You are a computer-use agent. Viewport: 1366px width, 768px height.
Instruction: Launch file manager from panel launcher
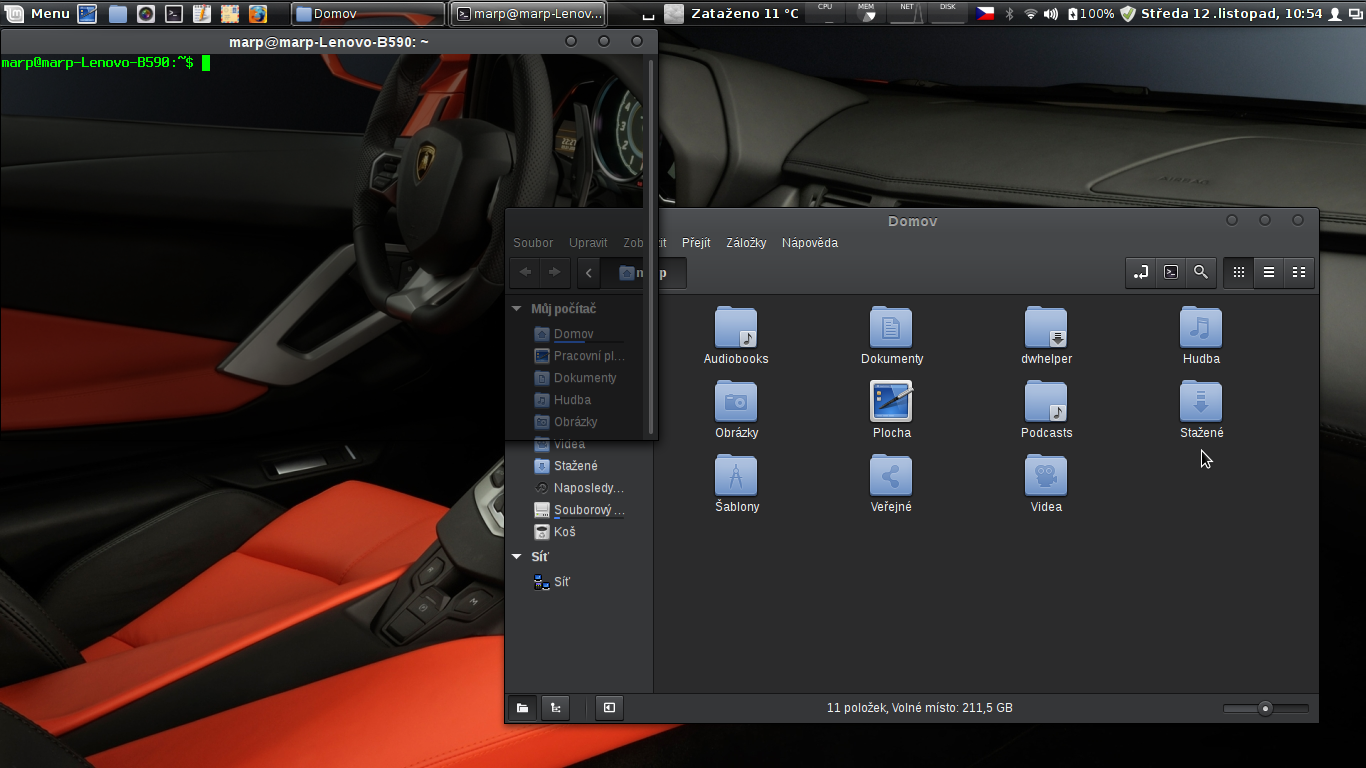118,14
